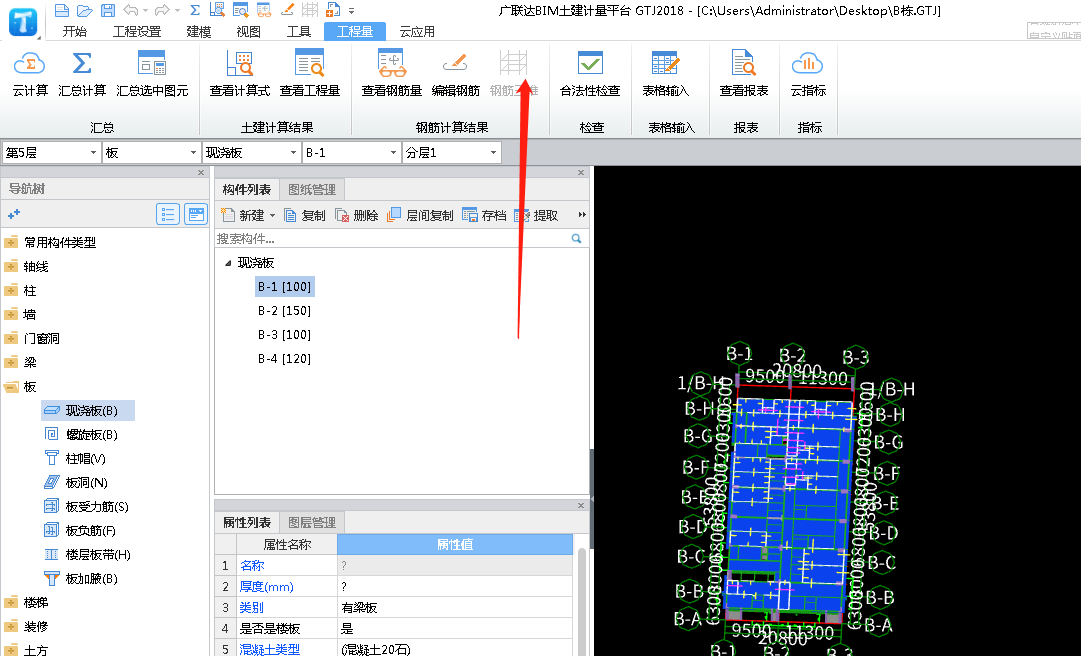
Task: Expand component toolbar overflow arrow
Action: tap(582, 215)
